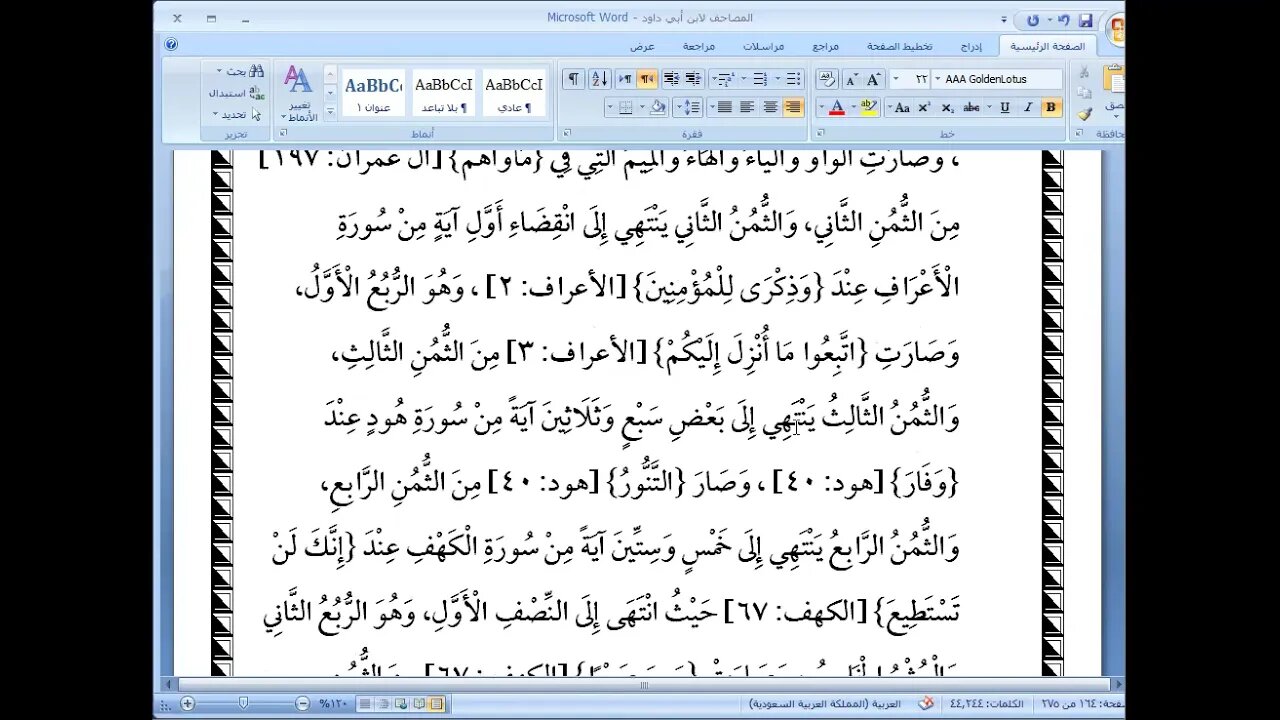Screen dimensions: 1280x720
Task: Click the Change Case (Aa) icon
Action: [901, 107]
